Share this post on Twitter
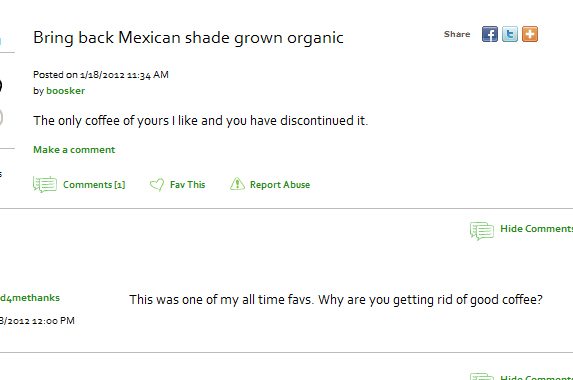Image resolution: width=573 pixels, height=380 pixels. (510, 34)
